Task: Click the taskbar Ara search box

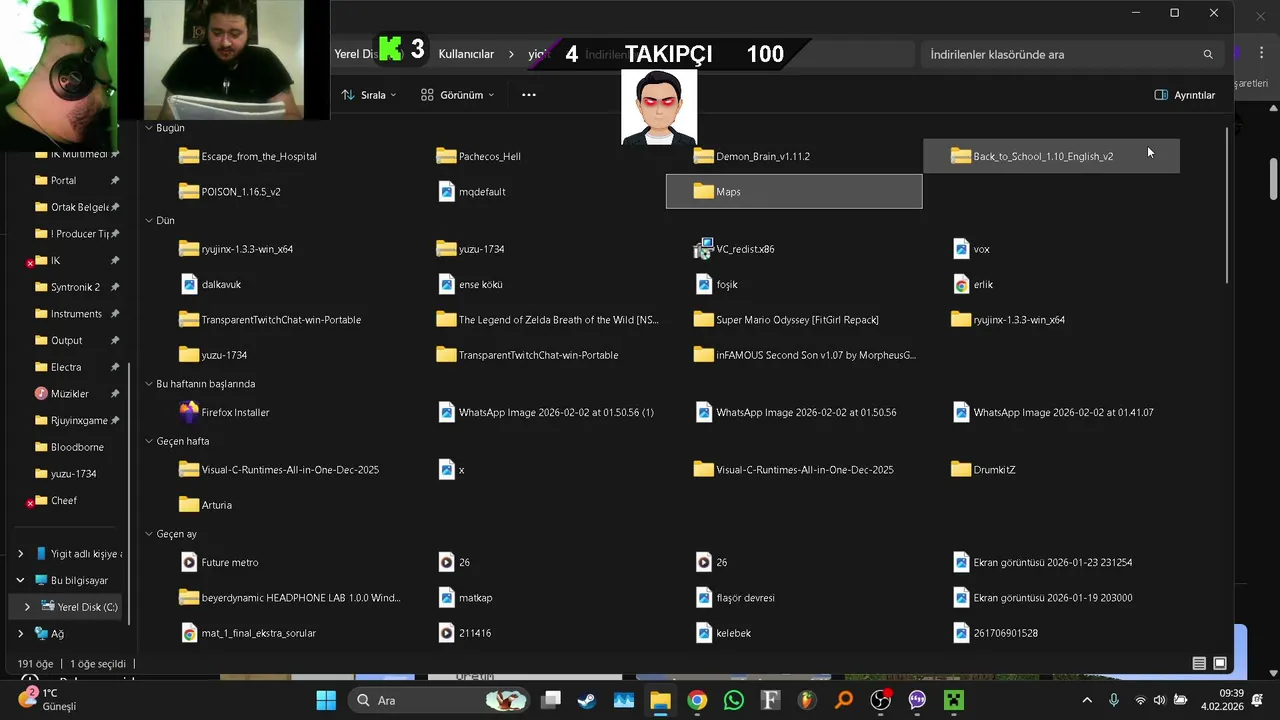Action: (x=438, y=700)
